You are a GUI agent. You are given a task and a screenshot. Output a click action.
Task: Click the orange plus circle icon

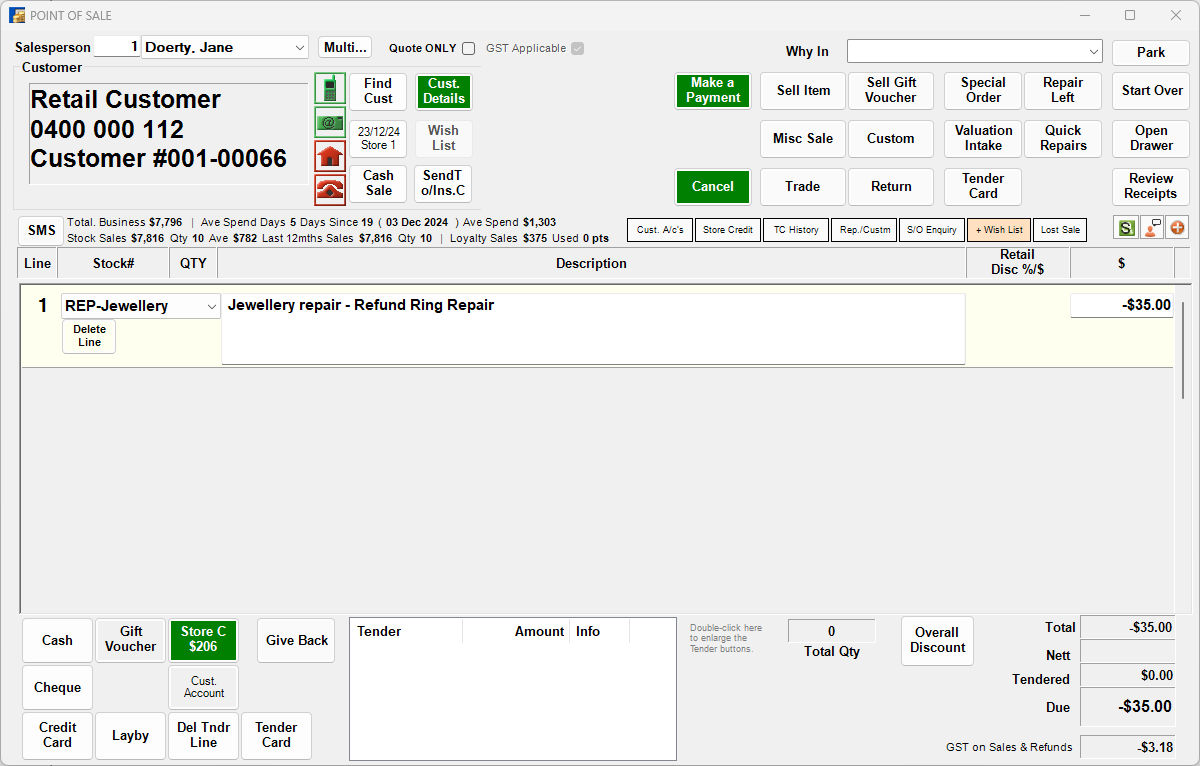point(1177,228)
